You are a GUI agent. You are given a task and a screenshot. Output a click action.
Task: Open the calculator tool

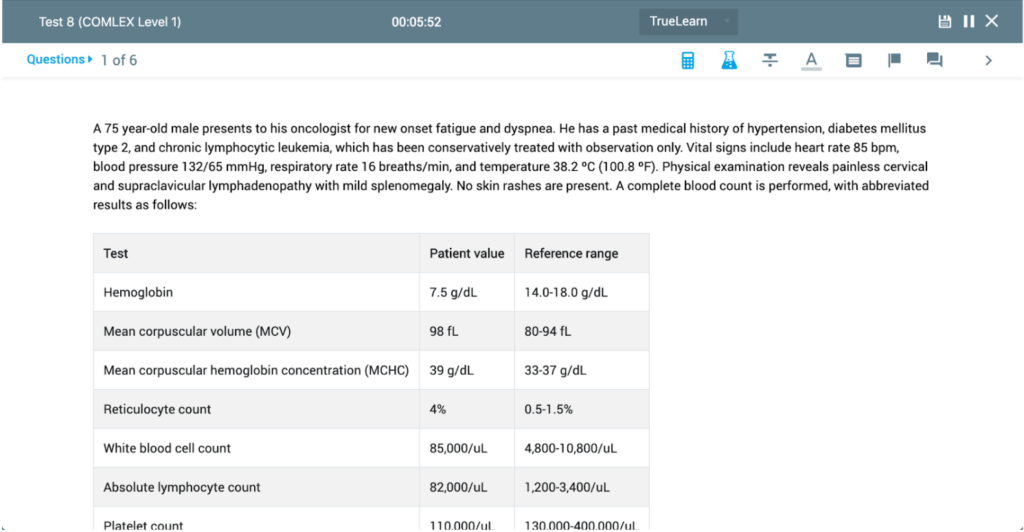[x=688, y=61]
